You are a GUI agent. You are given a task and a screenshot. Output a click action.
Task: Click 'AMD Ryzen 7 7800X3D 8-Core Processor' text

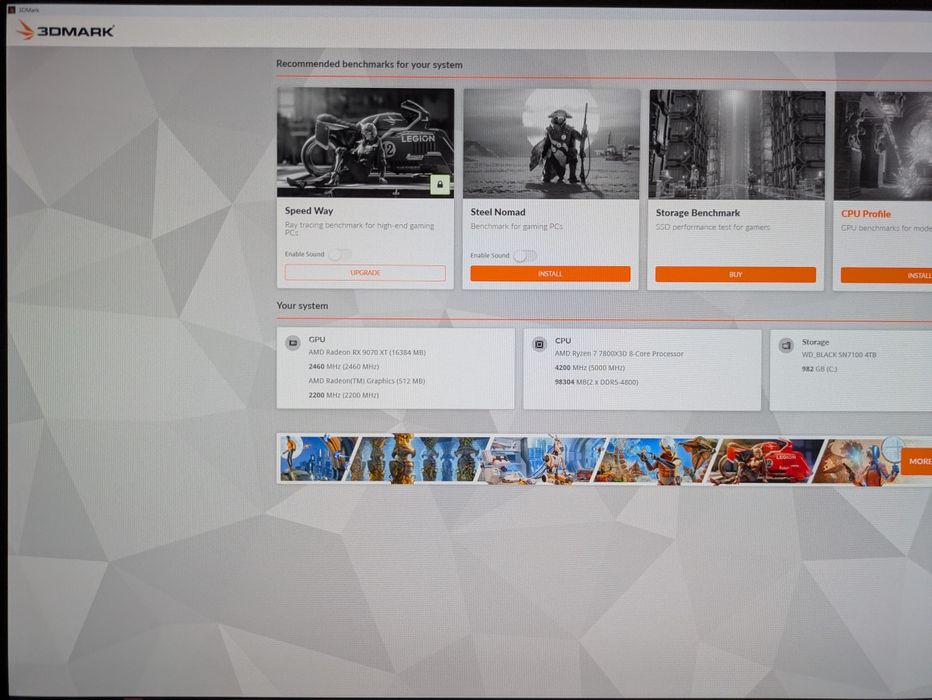(619, 354)
